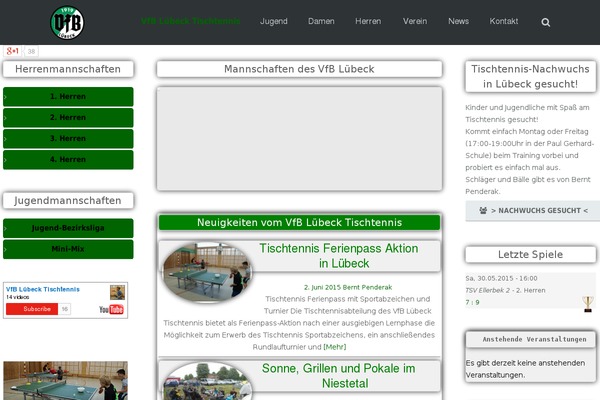This screenshot has width=600, height=400.
Task: Click the Anstehende Veranstaltungen heading
Action: point(534,339)
